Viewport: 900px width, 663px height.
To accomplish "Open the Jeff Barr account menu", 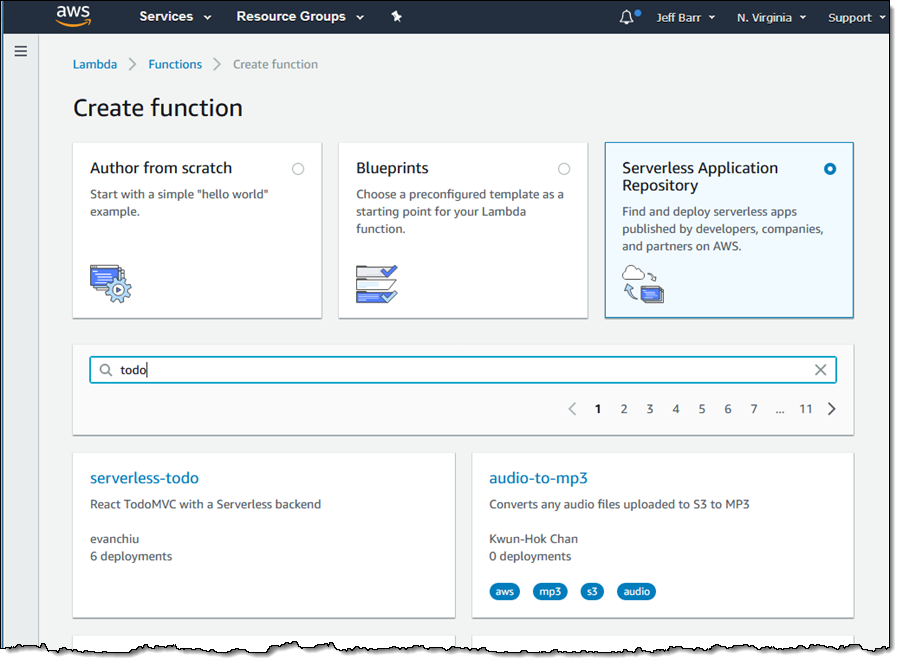I will [x=685, y=18].
